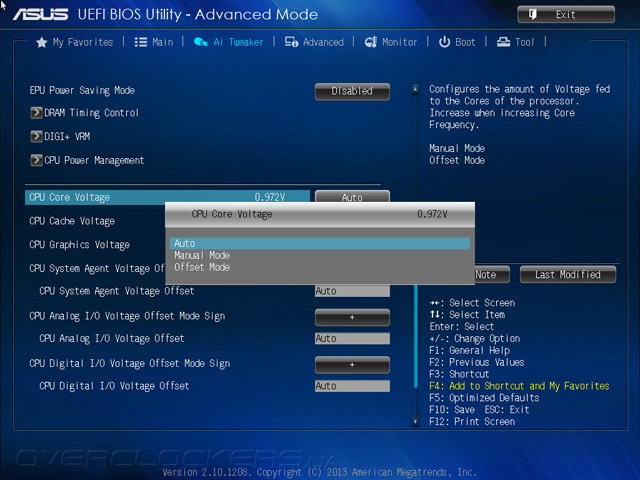
Task: Click the Advanced tab icon
Action: [x=291, y=42]
